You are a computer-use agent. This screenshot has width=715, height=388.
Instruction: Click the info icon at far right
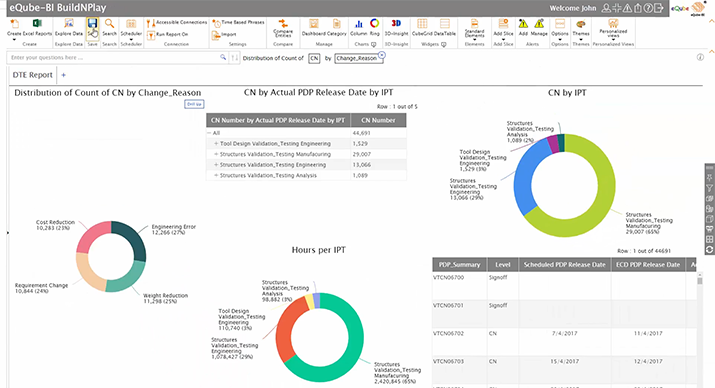click(x=700, y=57)
